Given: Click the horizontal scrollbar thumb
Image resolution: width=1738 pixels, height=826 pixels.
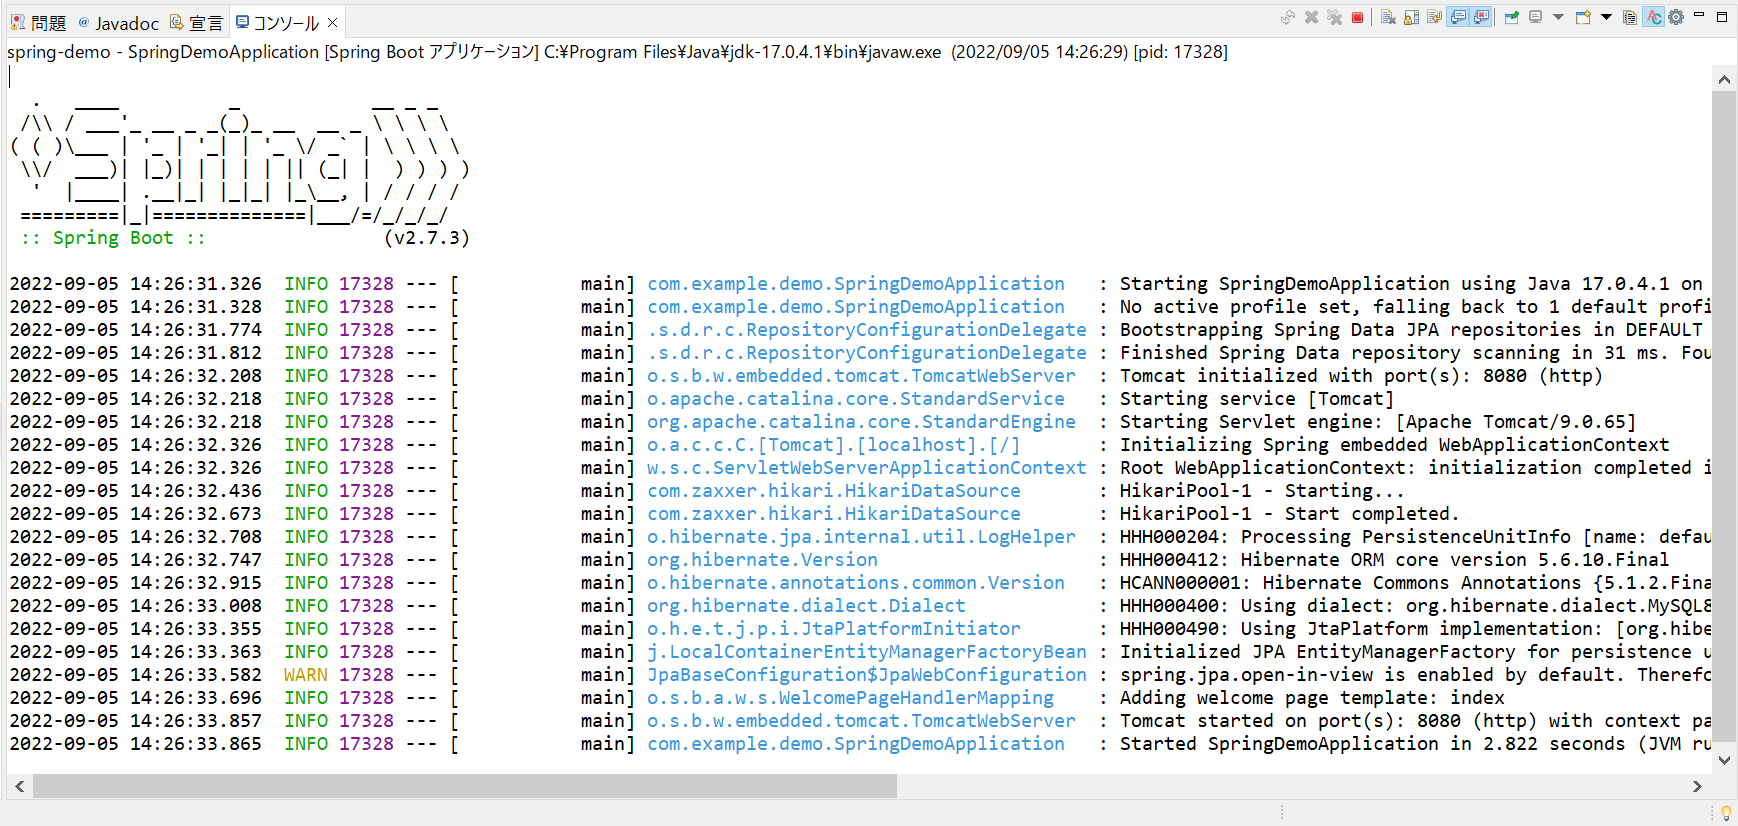Looking at the screenshot, I should (x=465, y=787).
